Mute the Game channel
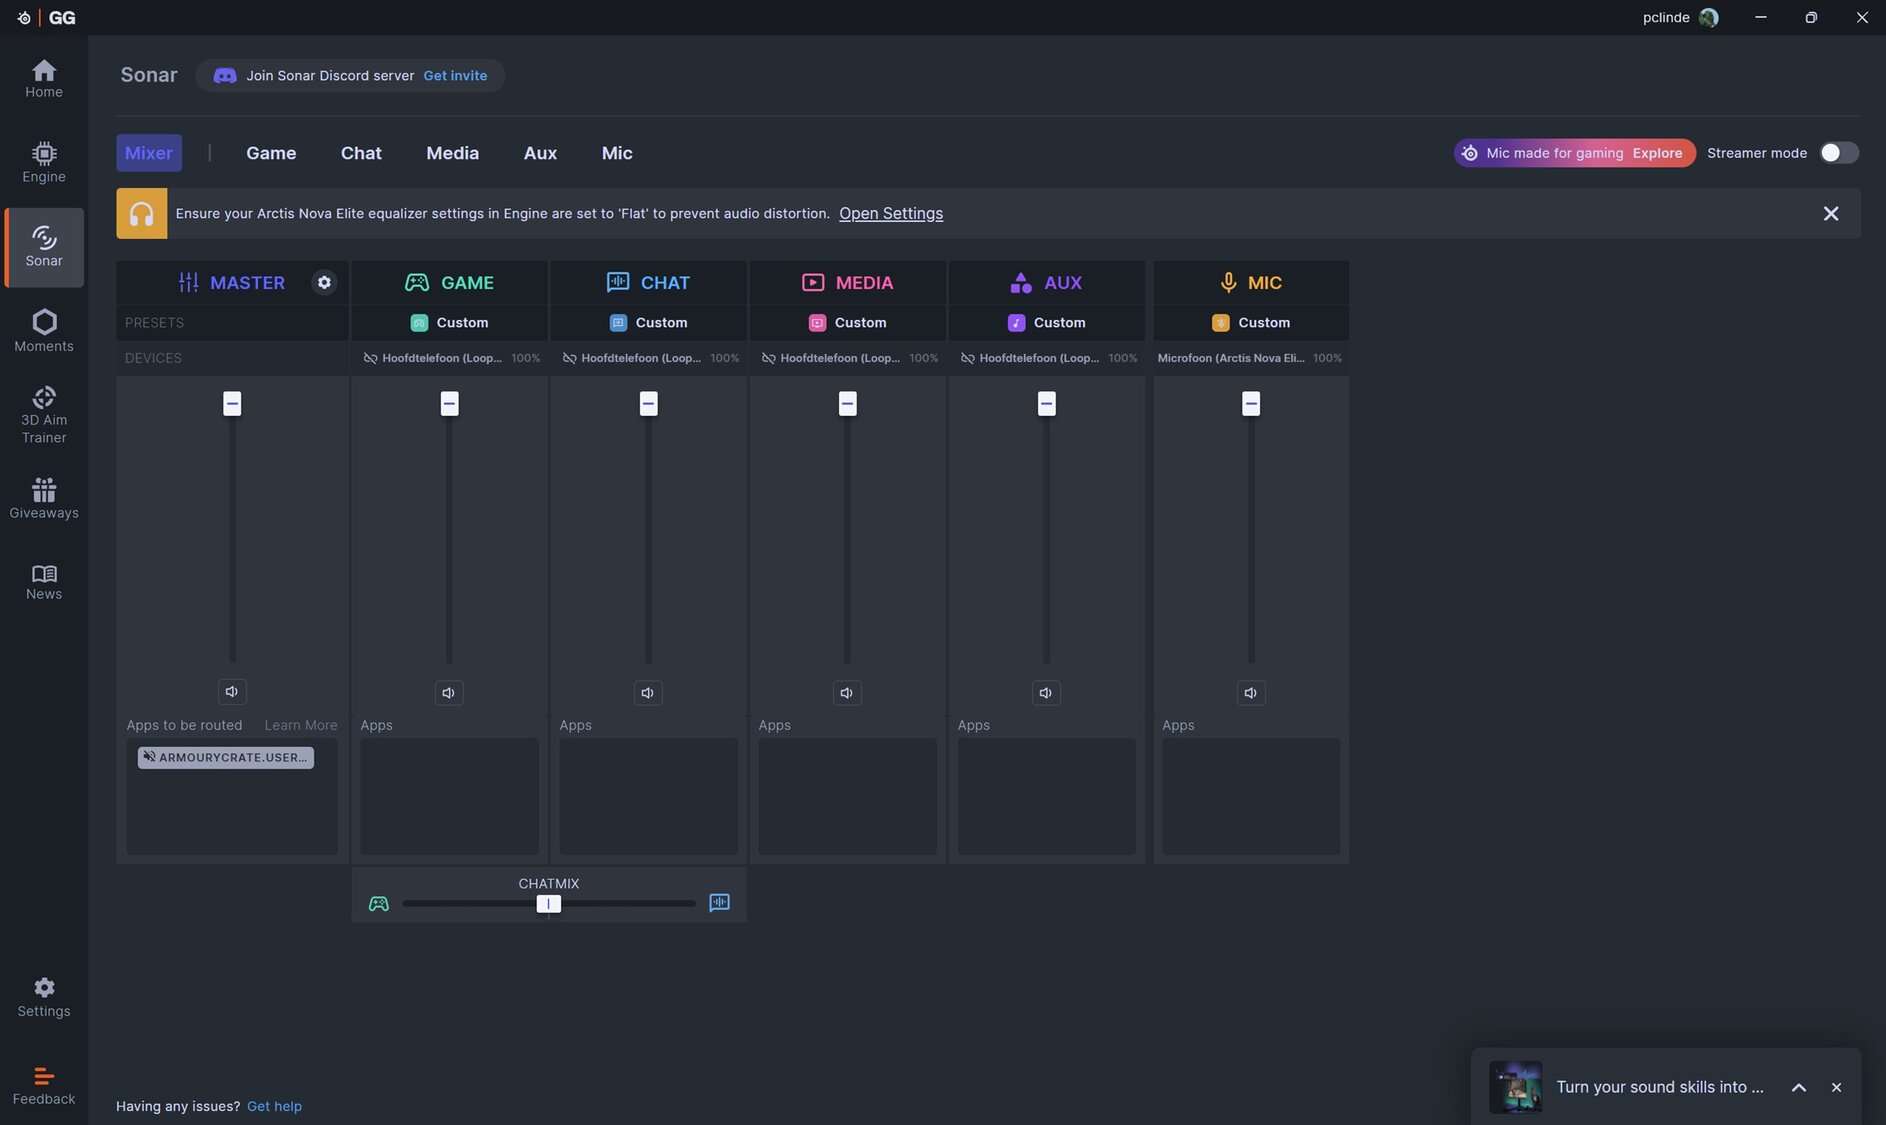Image resolution: width=1886 pixels, height=1125 pixels. [449, 693]
